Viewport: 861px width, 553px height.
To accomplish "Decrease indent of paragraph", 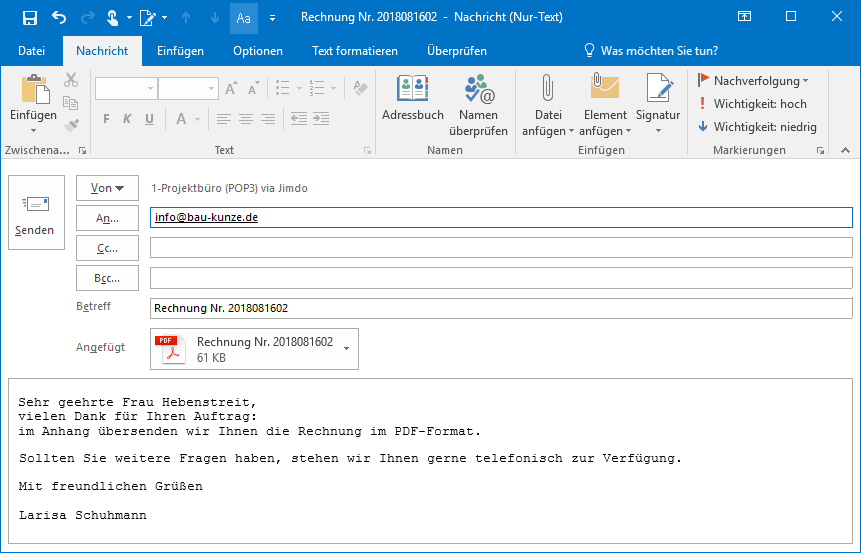I will (x=299, y=119).
